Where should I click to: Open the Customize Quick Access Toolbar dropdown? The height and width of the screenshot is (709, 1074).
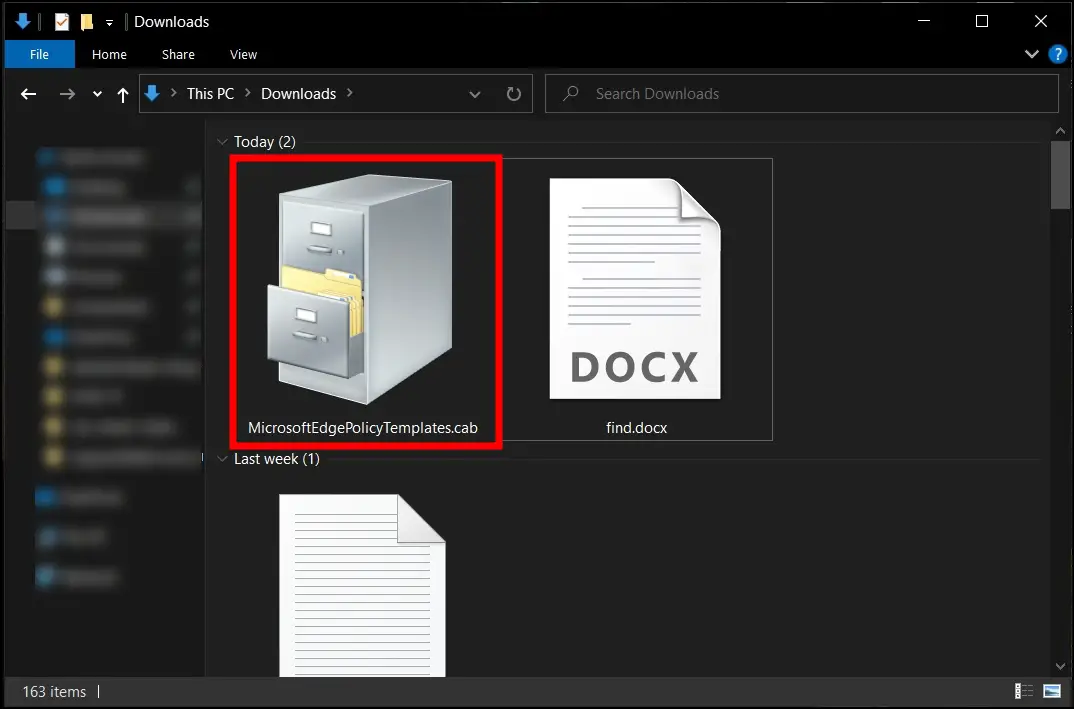tap(109, 23)
